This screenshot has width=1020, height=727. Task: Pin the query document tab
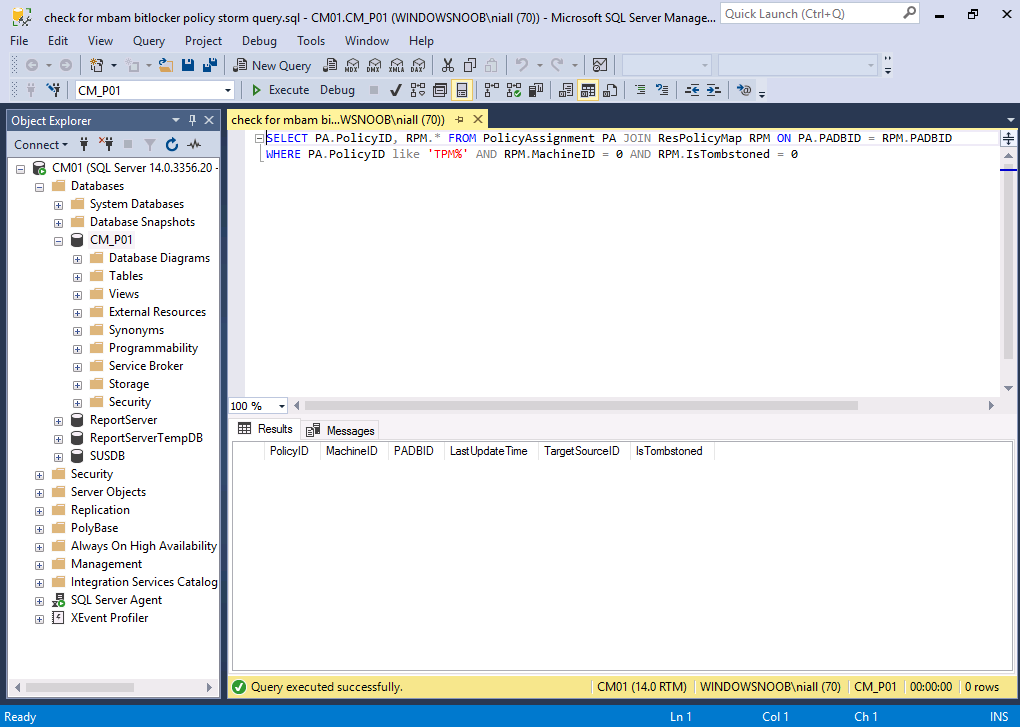pos(459,120)
